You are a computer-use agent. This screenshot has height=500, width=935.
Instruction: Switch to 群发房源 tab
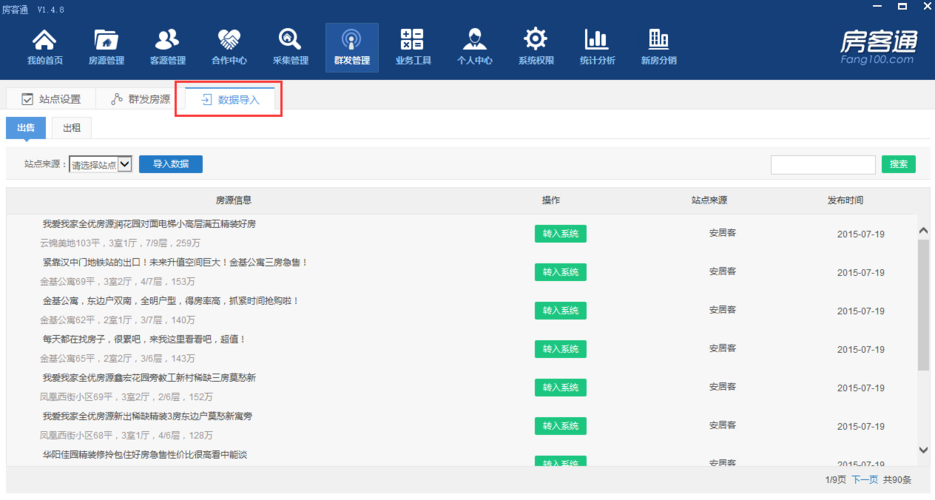[140, 99]
